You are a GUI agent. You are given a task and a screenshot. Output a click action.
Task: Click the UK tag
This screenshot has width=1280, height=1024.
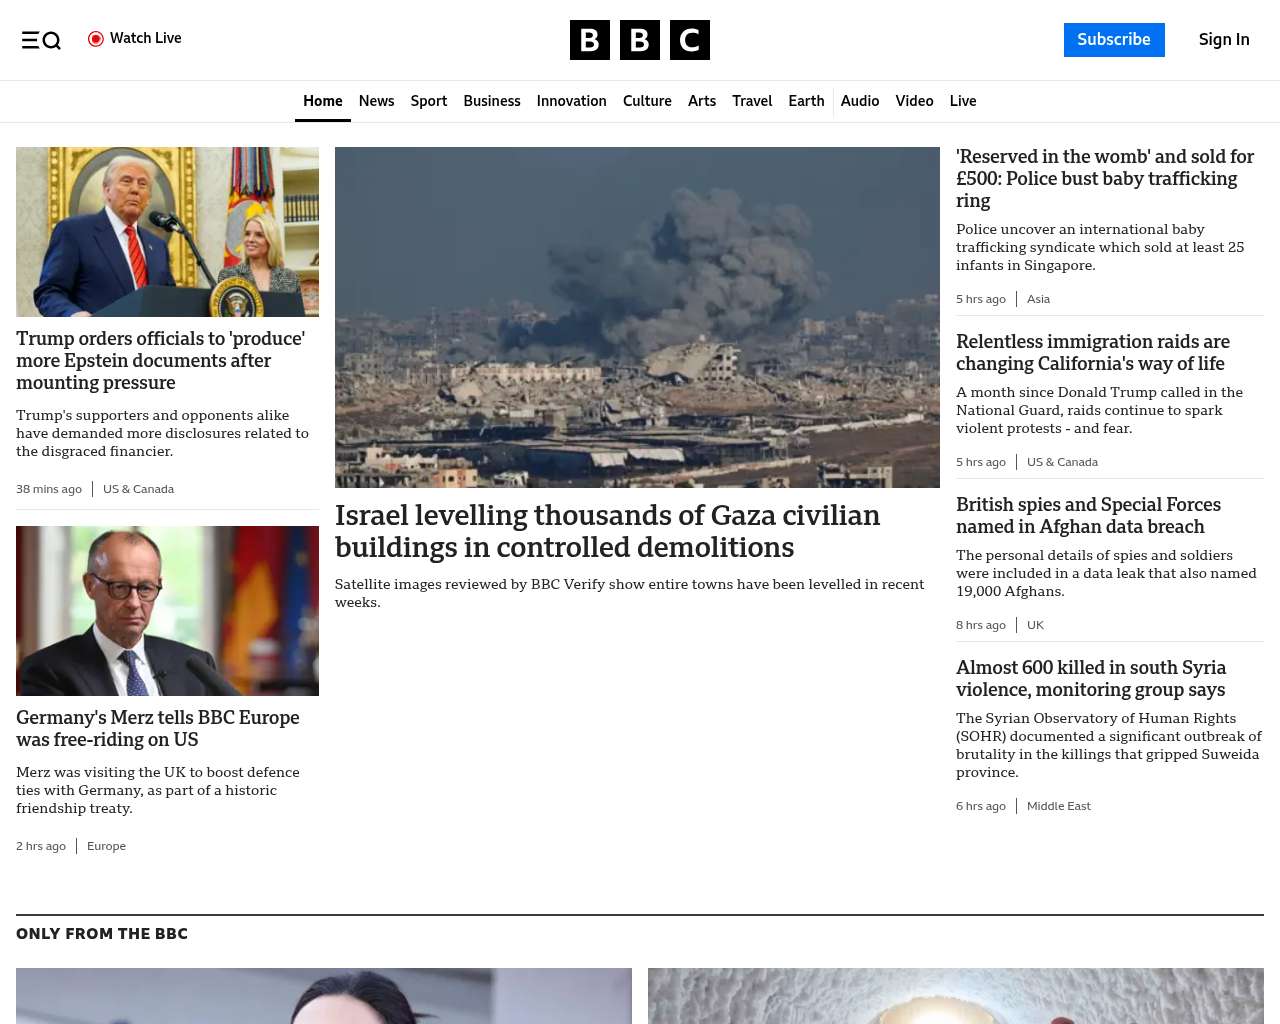pyautogui.click(x=1035, y=625)
